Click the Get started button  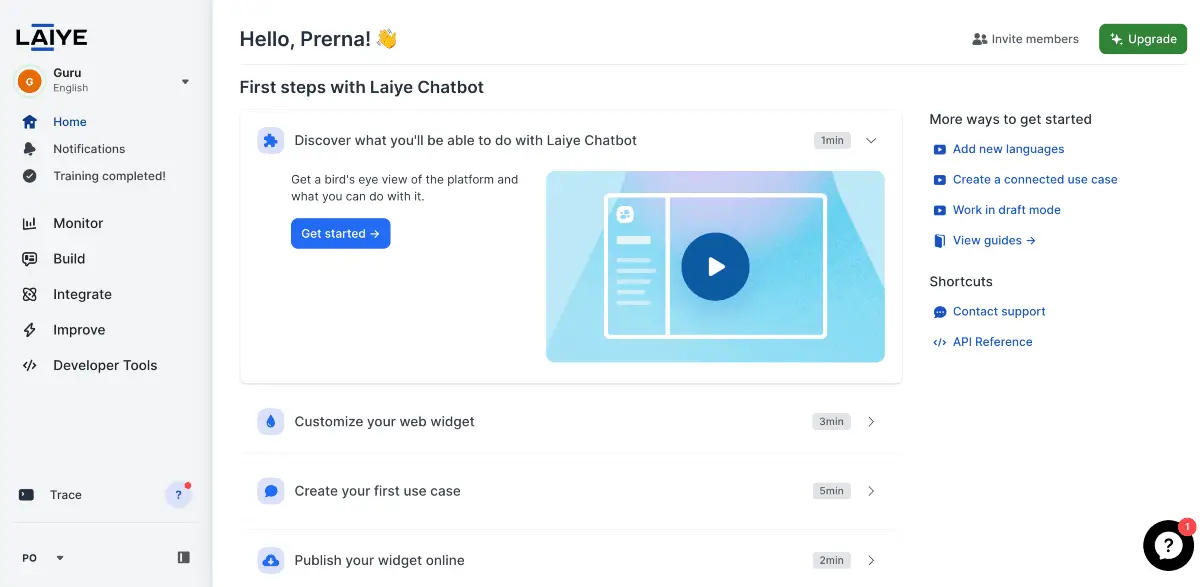coord(340,234)
